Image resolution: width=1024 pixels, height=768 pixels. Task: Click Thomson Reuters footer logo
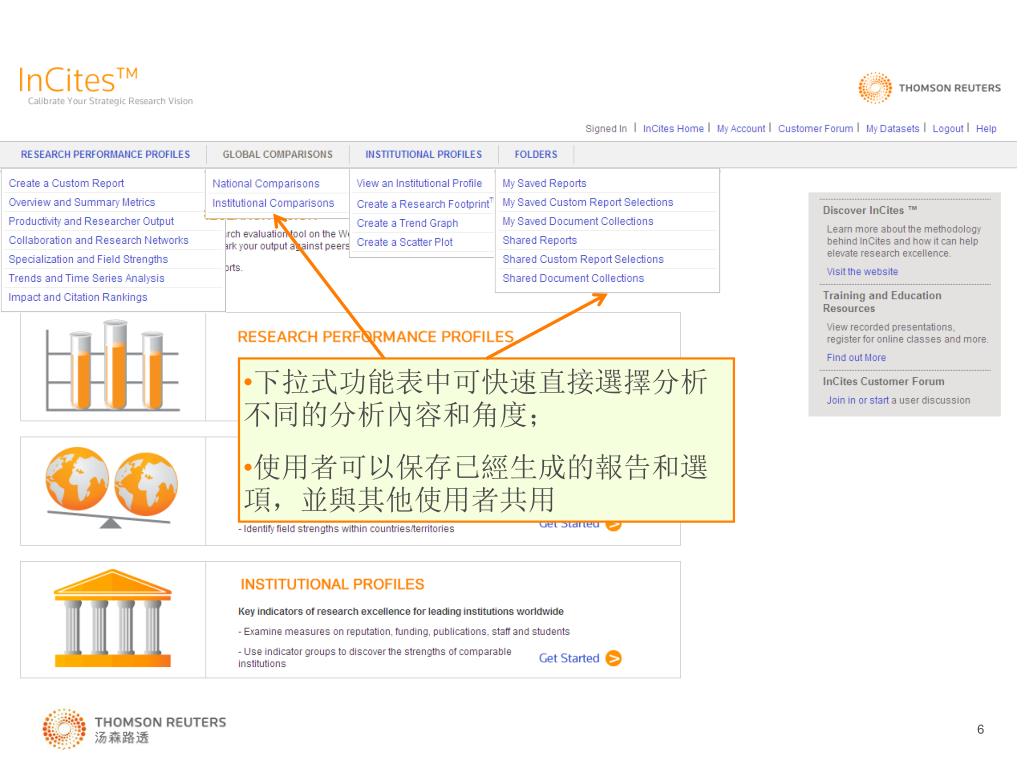(135, 728)
